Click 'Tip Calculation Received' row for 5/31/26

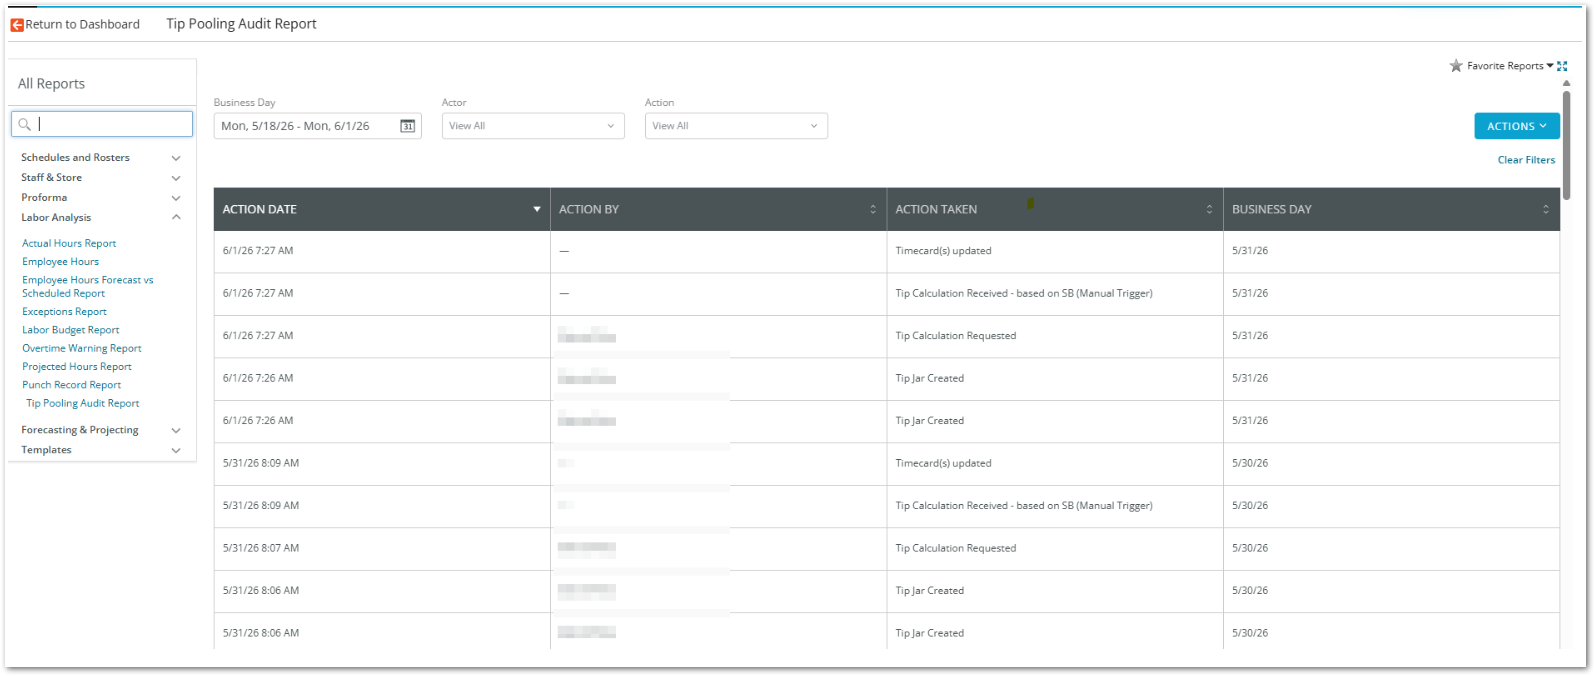(x=1024, y=294)
